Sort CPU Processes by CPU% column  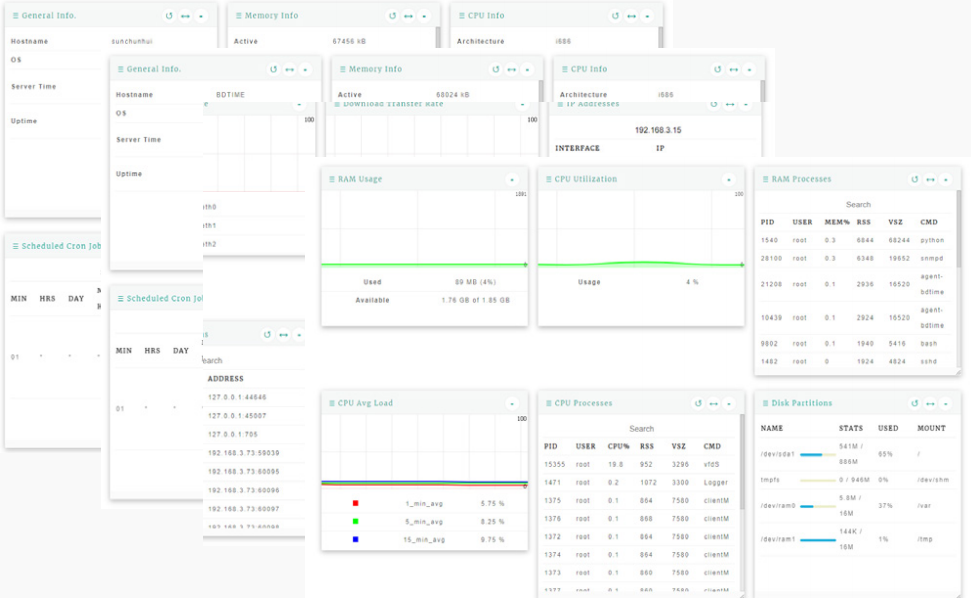coord(619,446)
